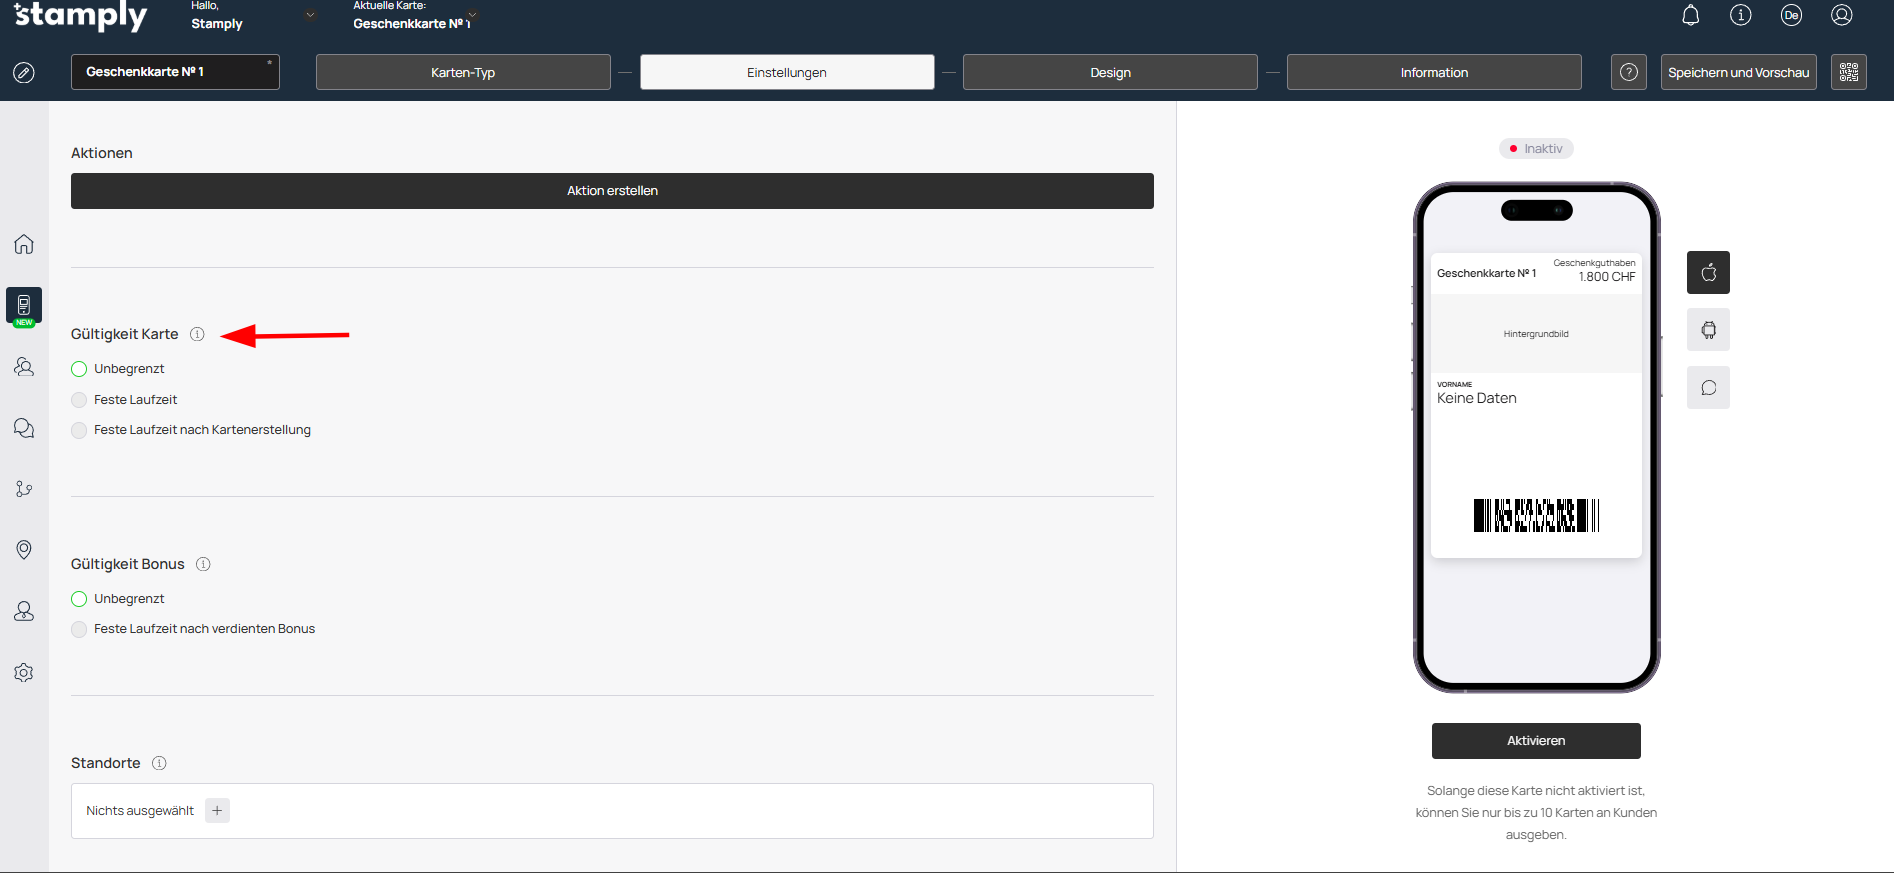Switch preview to Apple device icon

1708,273
